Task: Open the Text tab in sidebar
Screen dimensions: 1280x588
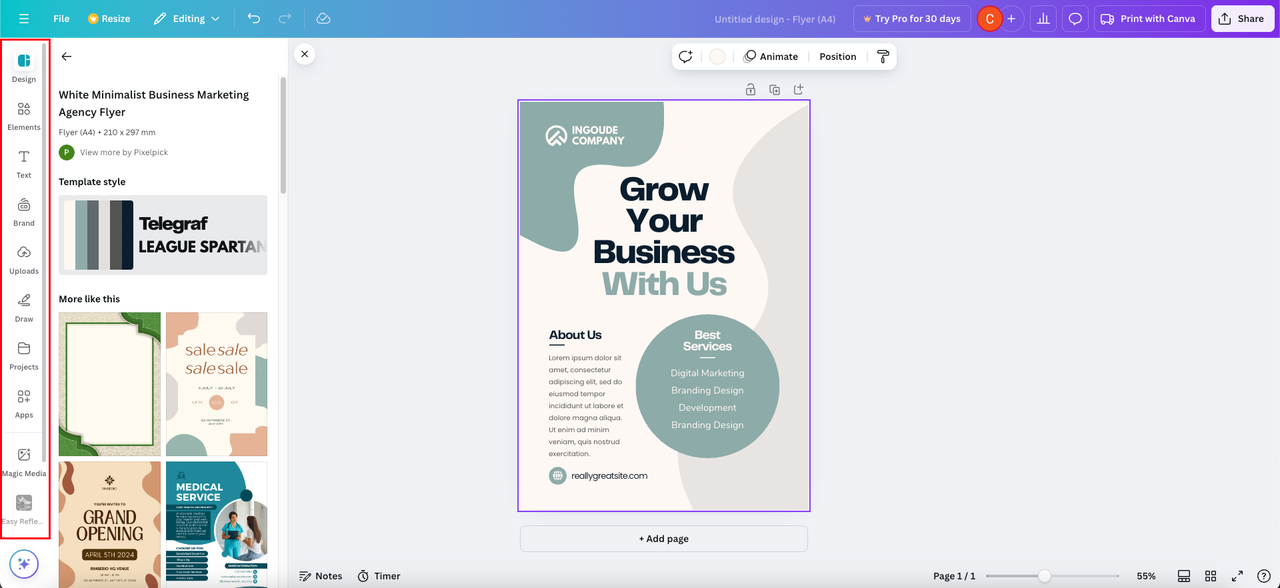Action: pos(24,163)
